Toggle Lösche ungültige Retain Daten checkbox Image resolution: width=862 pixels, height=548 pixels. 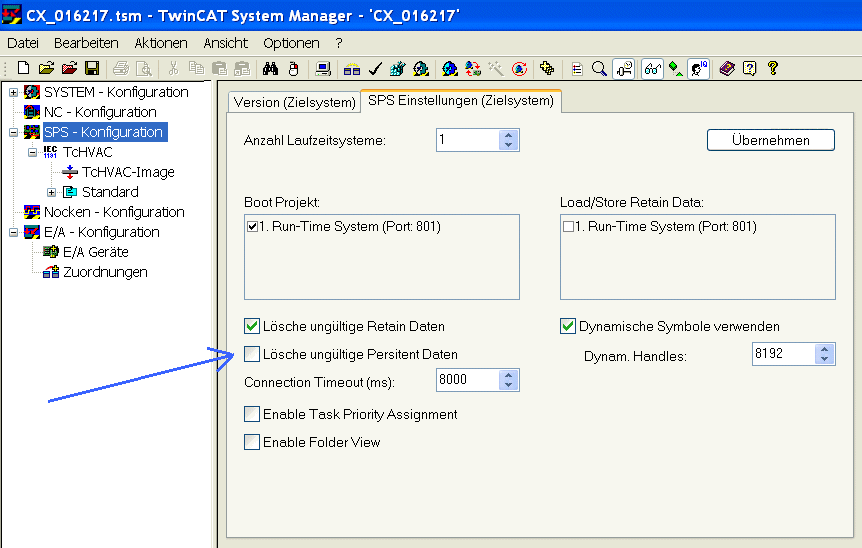252,326
